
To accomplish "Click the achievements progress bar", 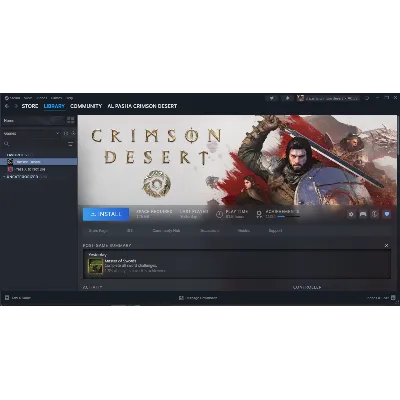I will (289, 217).
